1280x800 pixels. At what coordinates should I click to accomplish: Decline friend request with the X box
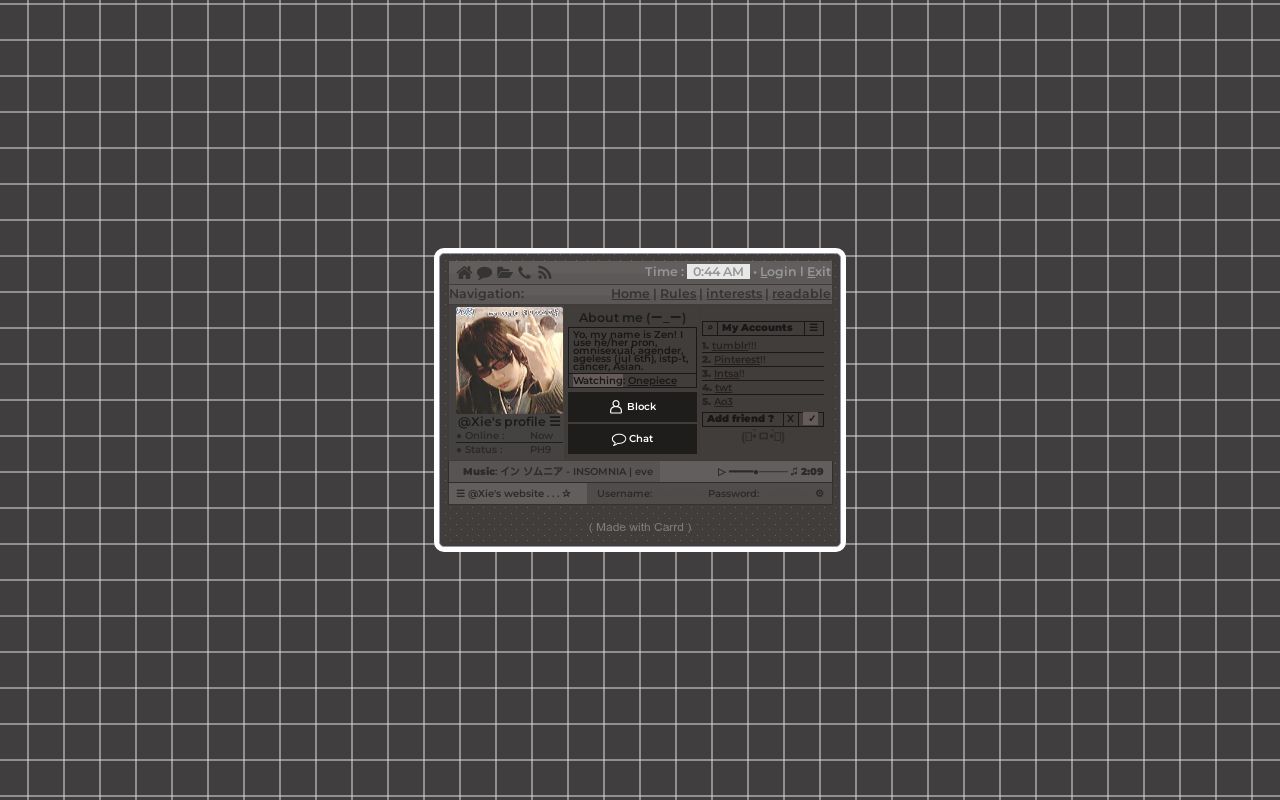(x=790, y=419)
